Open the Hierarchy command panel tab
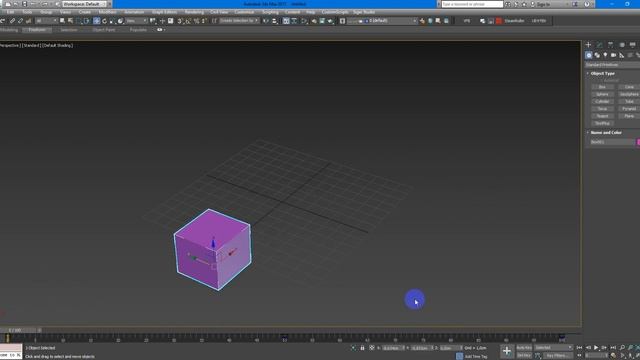 (610, 44)
